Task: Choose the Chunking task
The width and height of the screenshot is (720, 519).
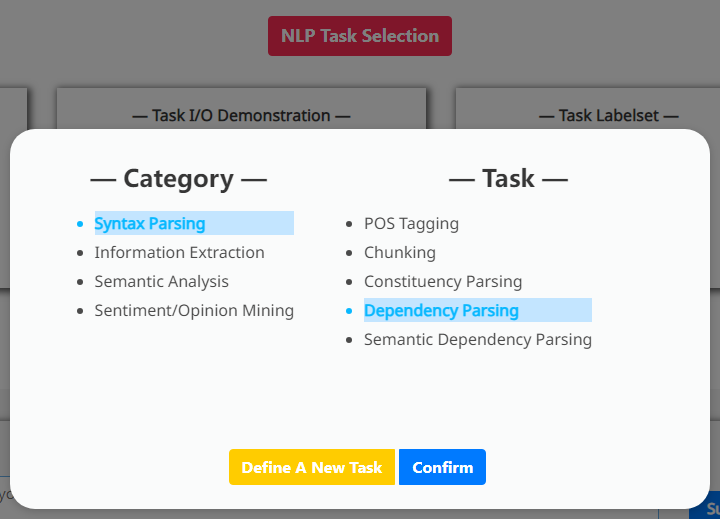Action: pyautogui.click(x=399, y=253)
